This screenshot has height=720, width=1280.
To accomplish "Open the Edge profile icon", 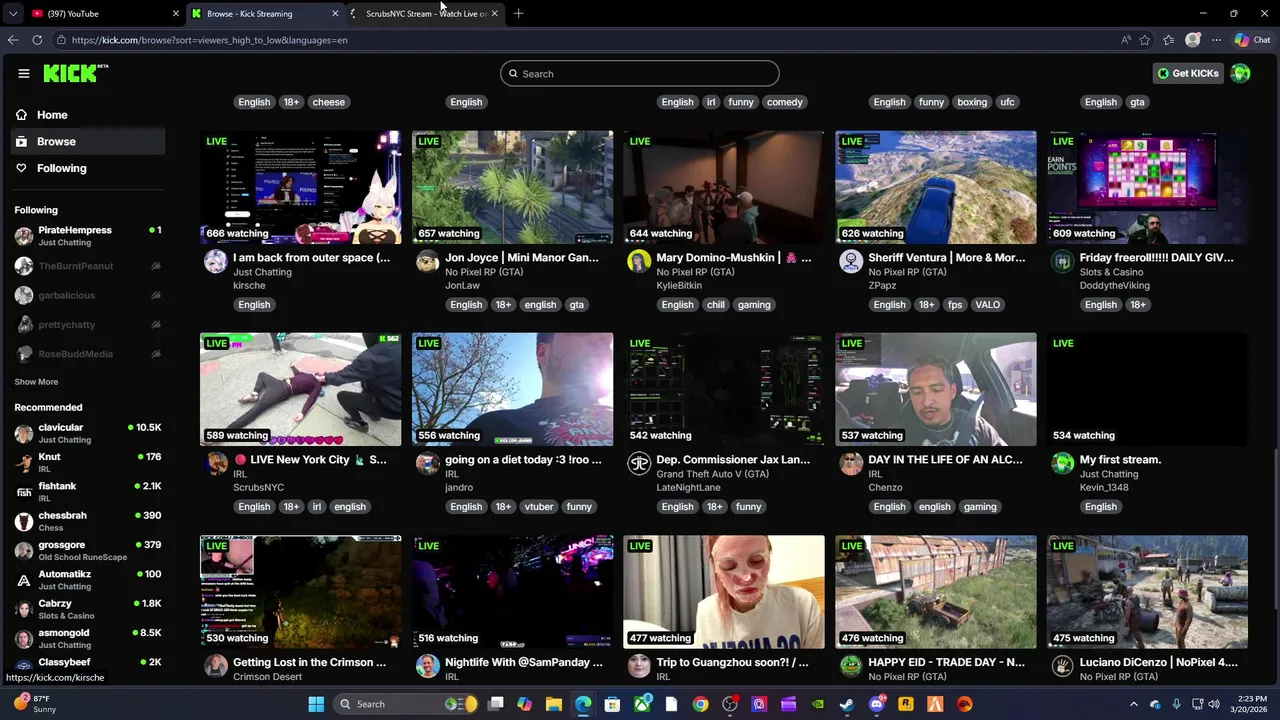I will pos(1192,40).
